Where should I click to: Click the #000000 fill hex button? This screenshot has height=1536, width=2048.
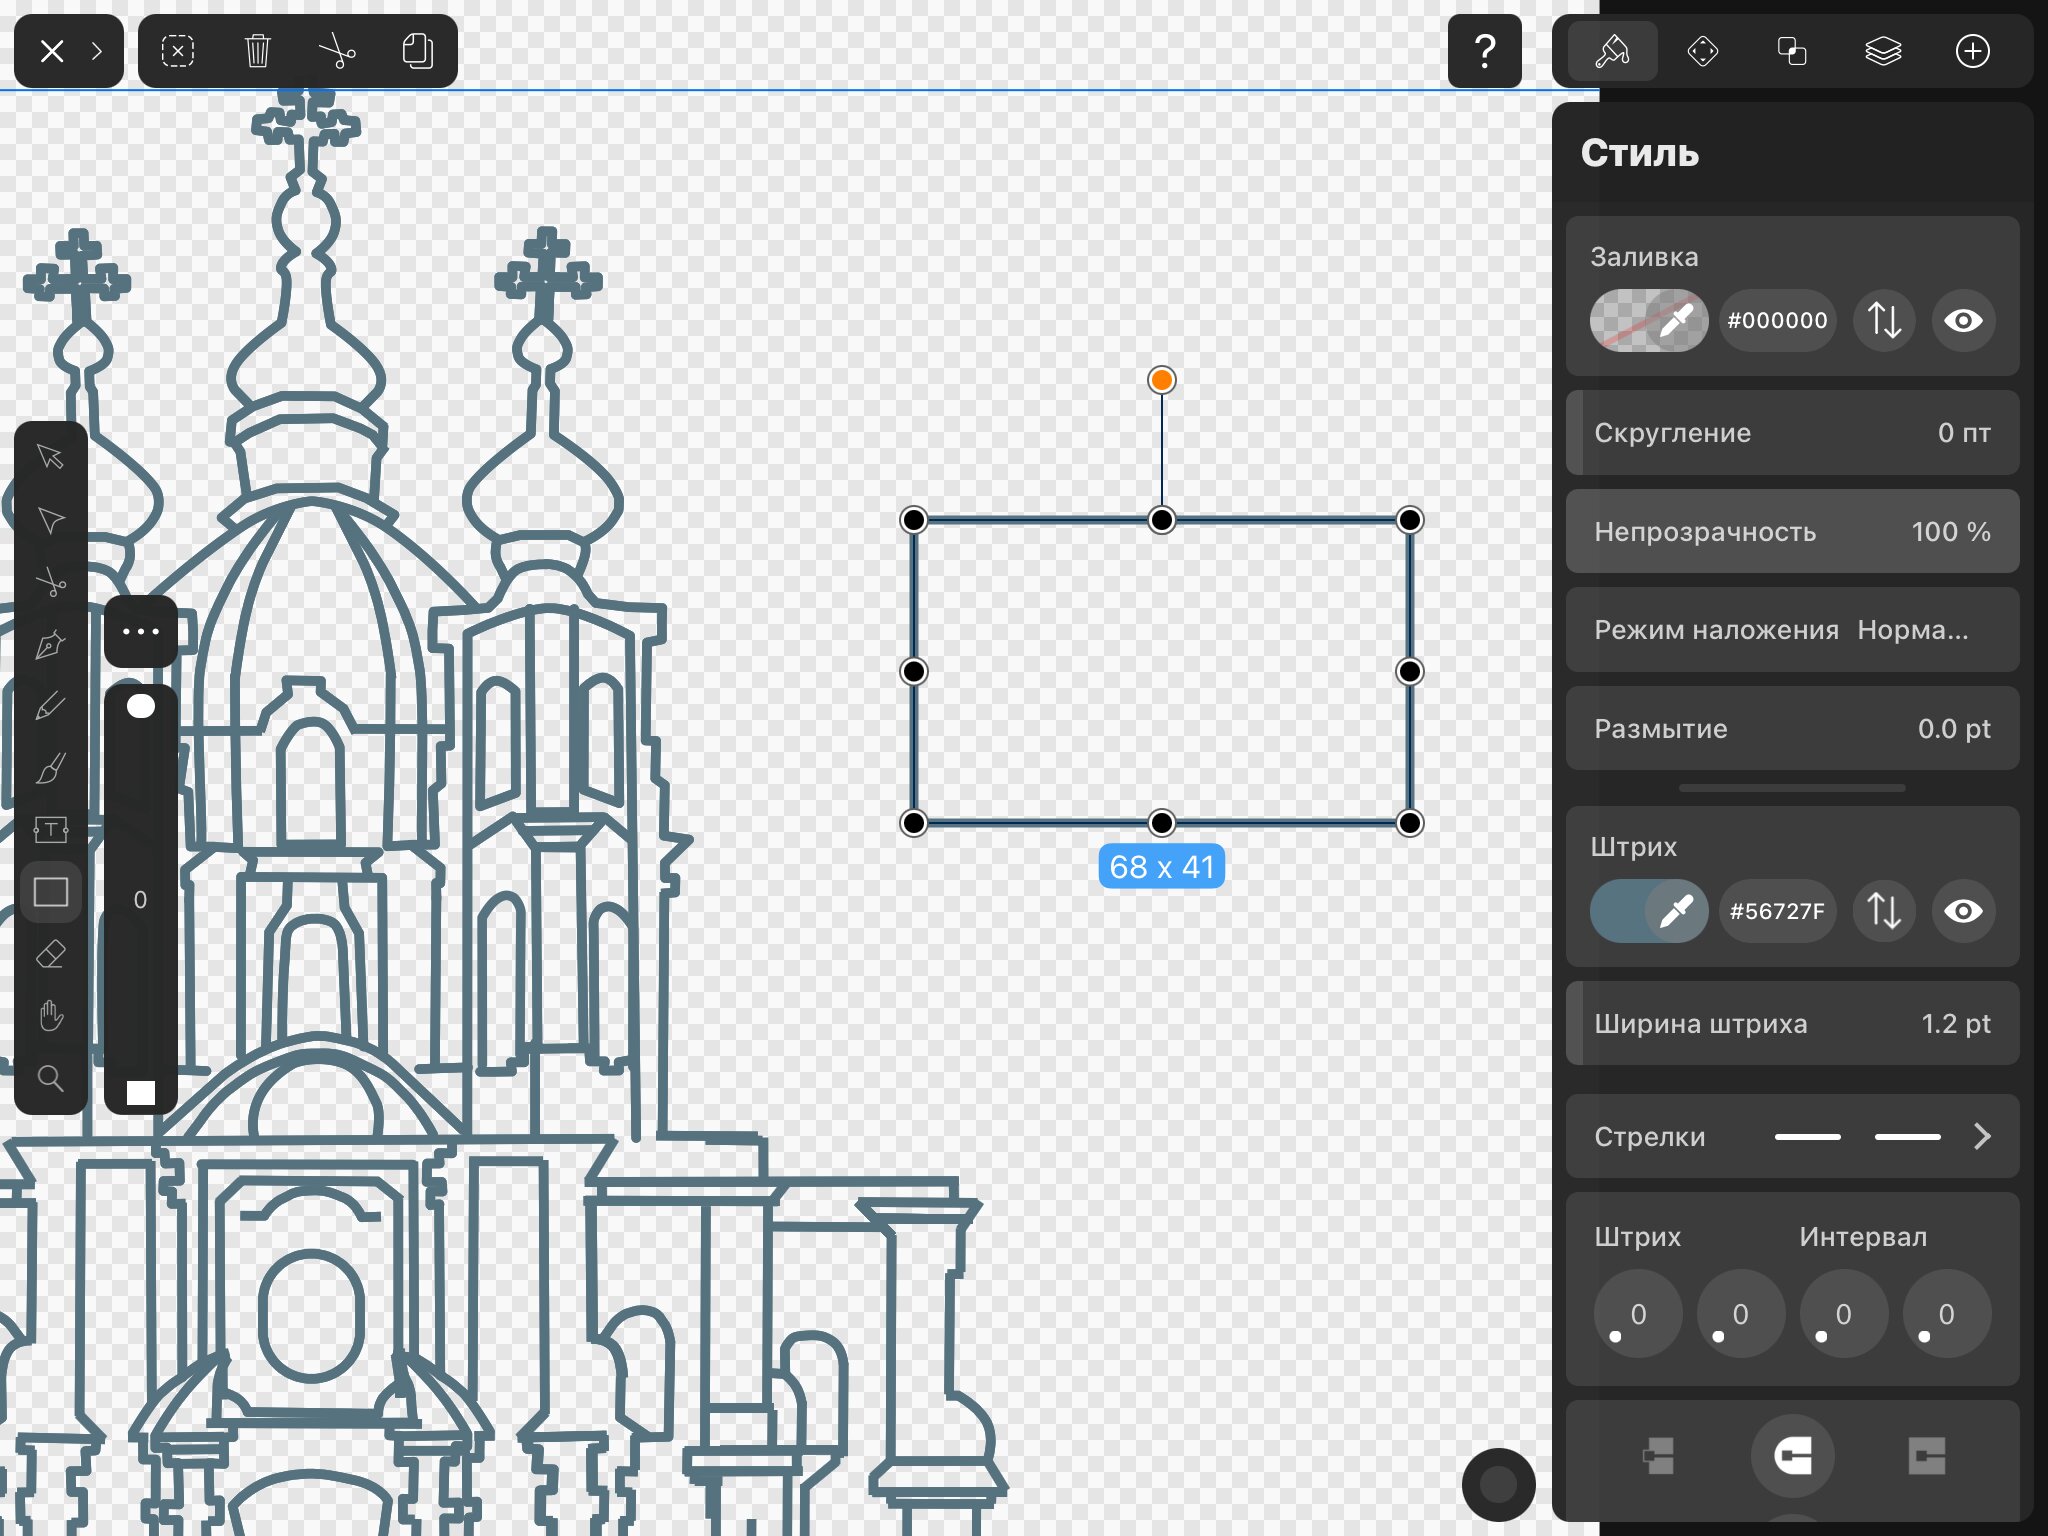(x=1777, y=321)
